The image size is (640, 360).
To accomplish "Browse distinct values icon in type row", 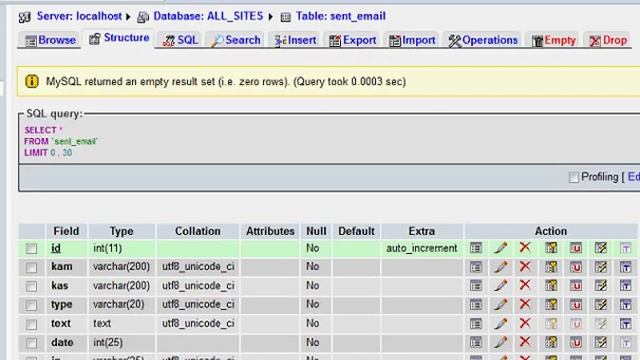I will pos(476,304).
